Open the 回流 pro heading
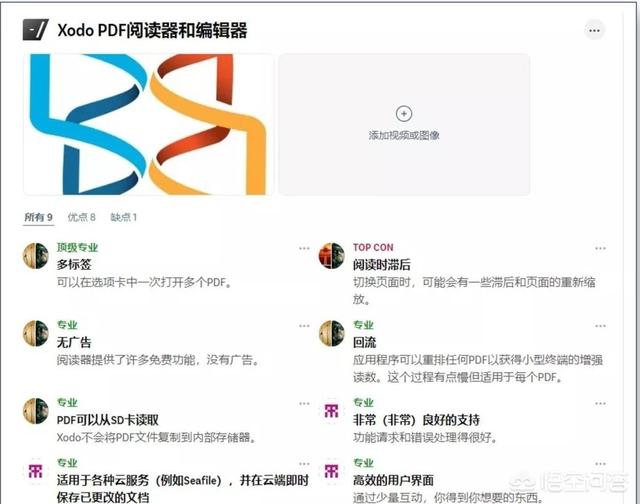Image resolution: width=640 pixels, height=504 pixels. click(x=364, y=342)
